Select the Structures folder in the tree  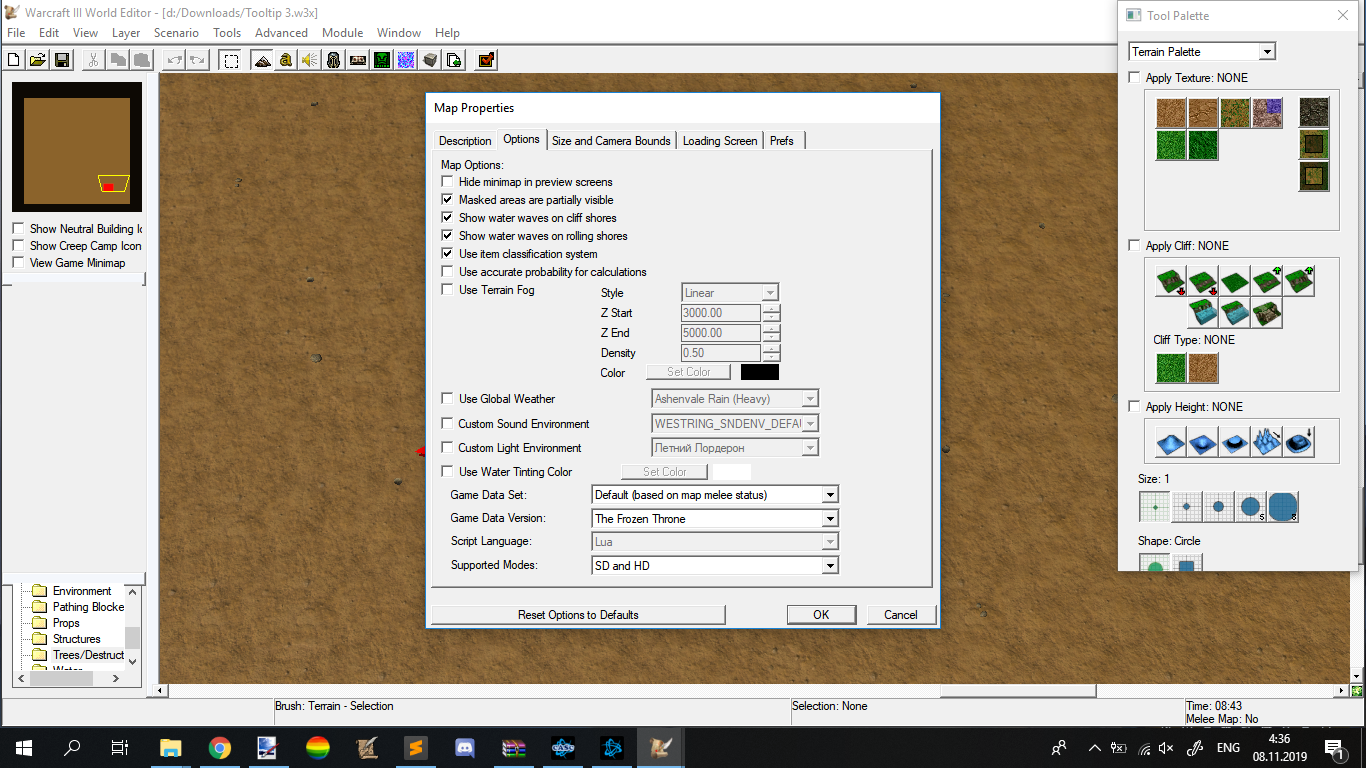77,639
